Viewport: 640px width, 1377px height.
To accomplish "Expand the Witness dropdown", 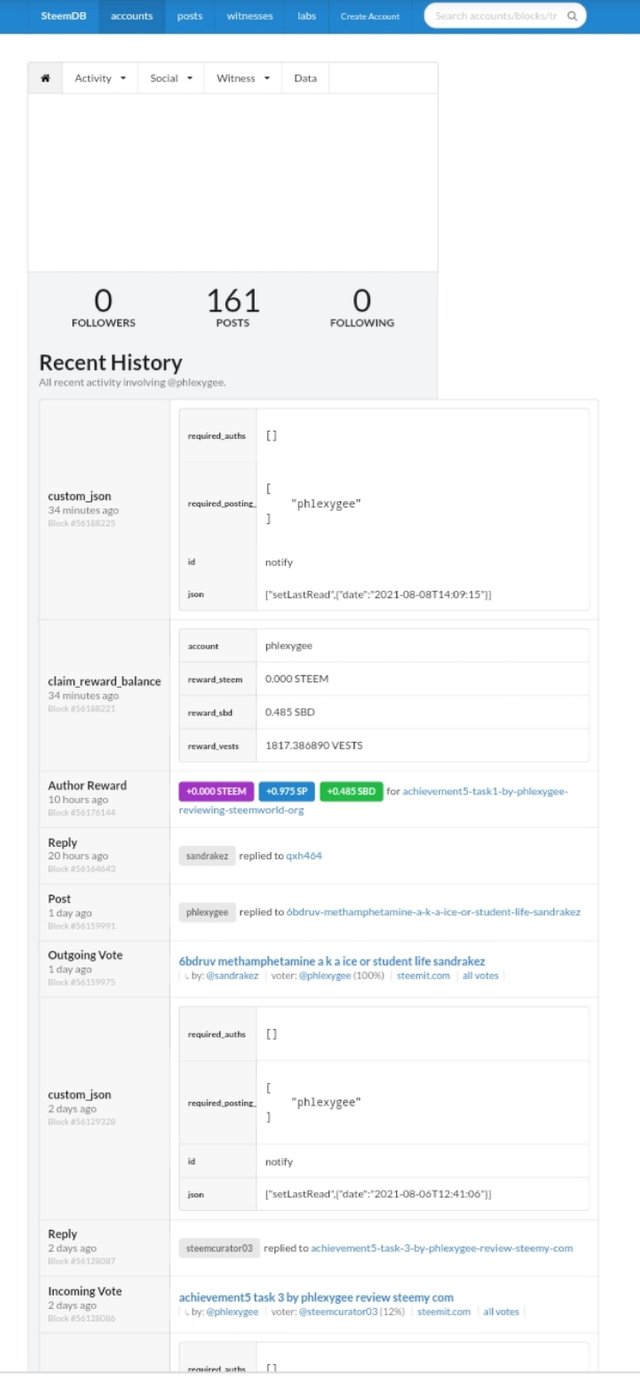I will (243, 78).
